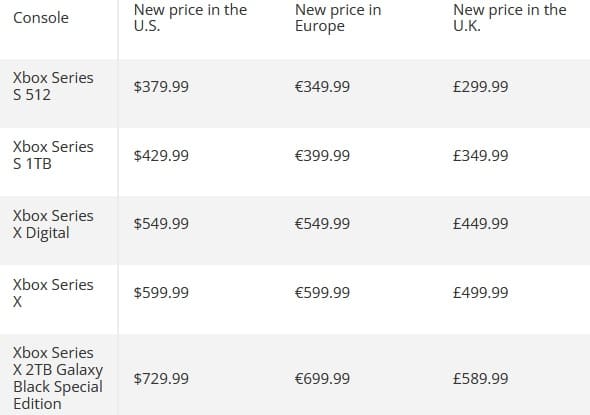This screenshot has height=415, width=590.
Task: Select the Xbox Series X Digital row label
Action: (x=53, y=224)
